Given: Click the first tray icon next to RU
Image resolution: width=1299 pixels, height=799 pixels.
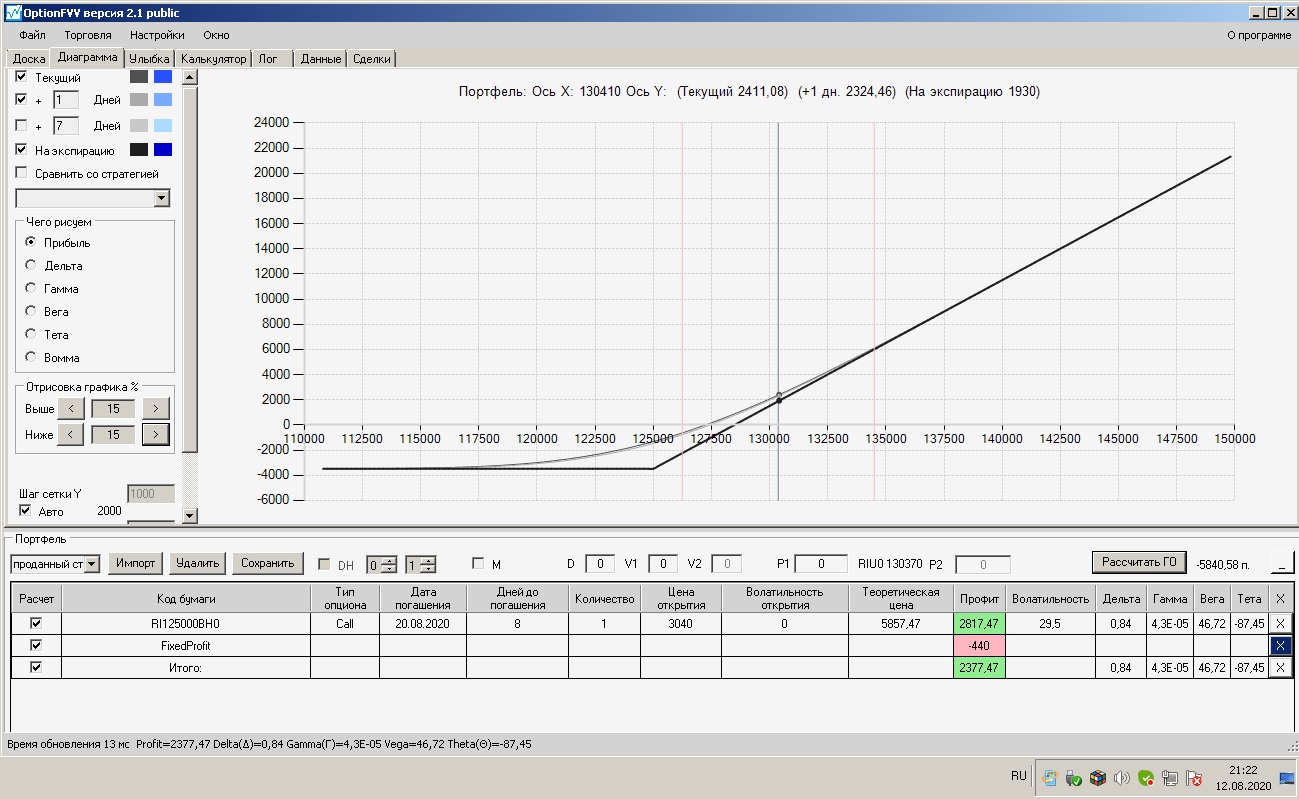Looking at the screenshot, I should (1049, 777).
